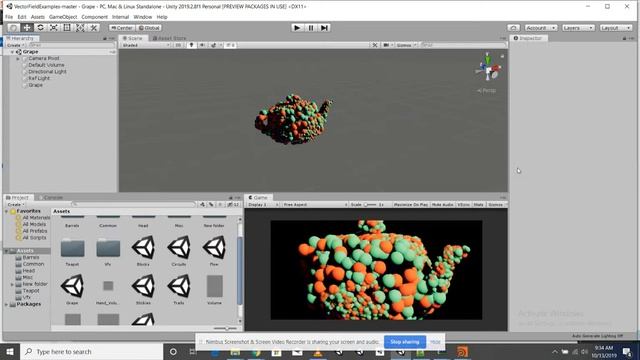Select Directional Light in Hierarchy

47,71
